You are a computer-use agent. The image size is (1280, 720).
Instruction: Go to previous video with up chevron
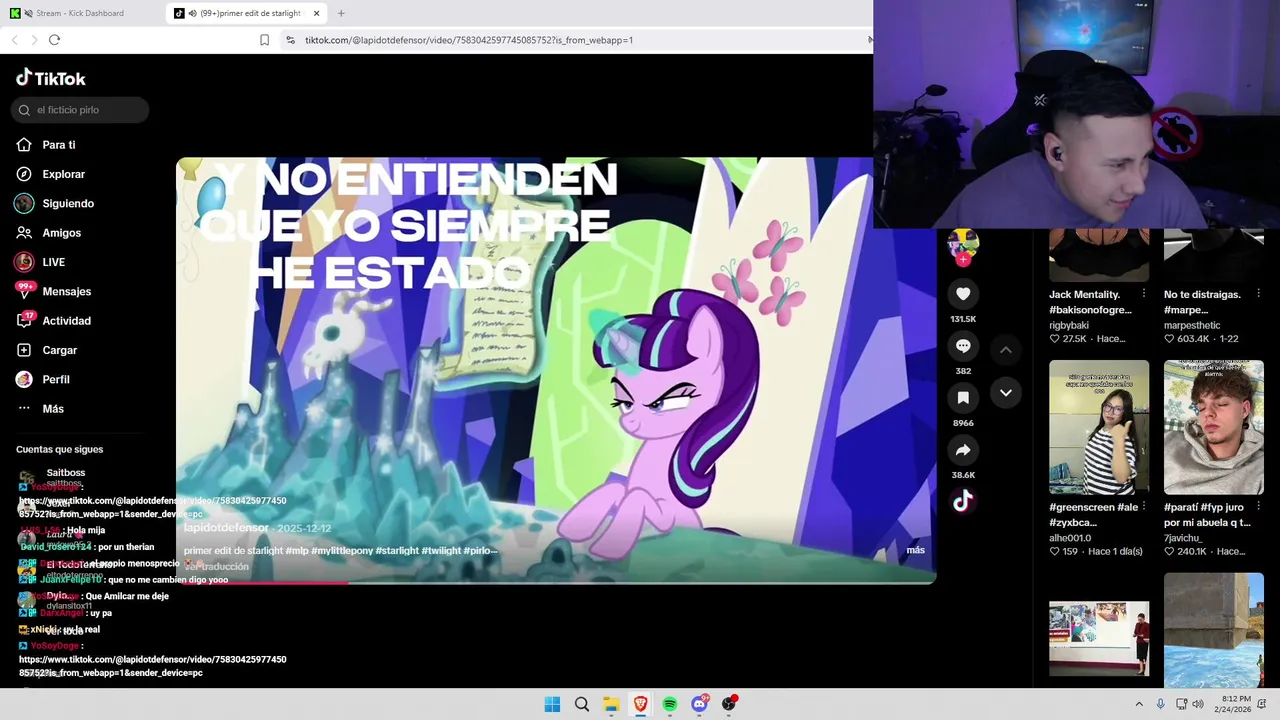coord(1006,350)
